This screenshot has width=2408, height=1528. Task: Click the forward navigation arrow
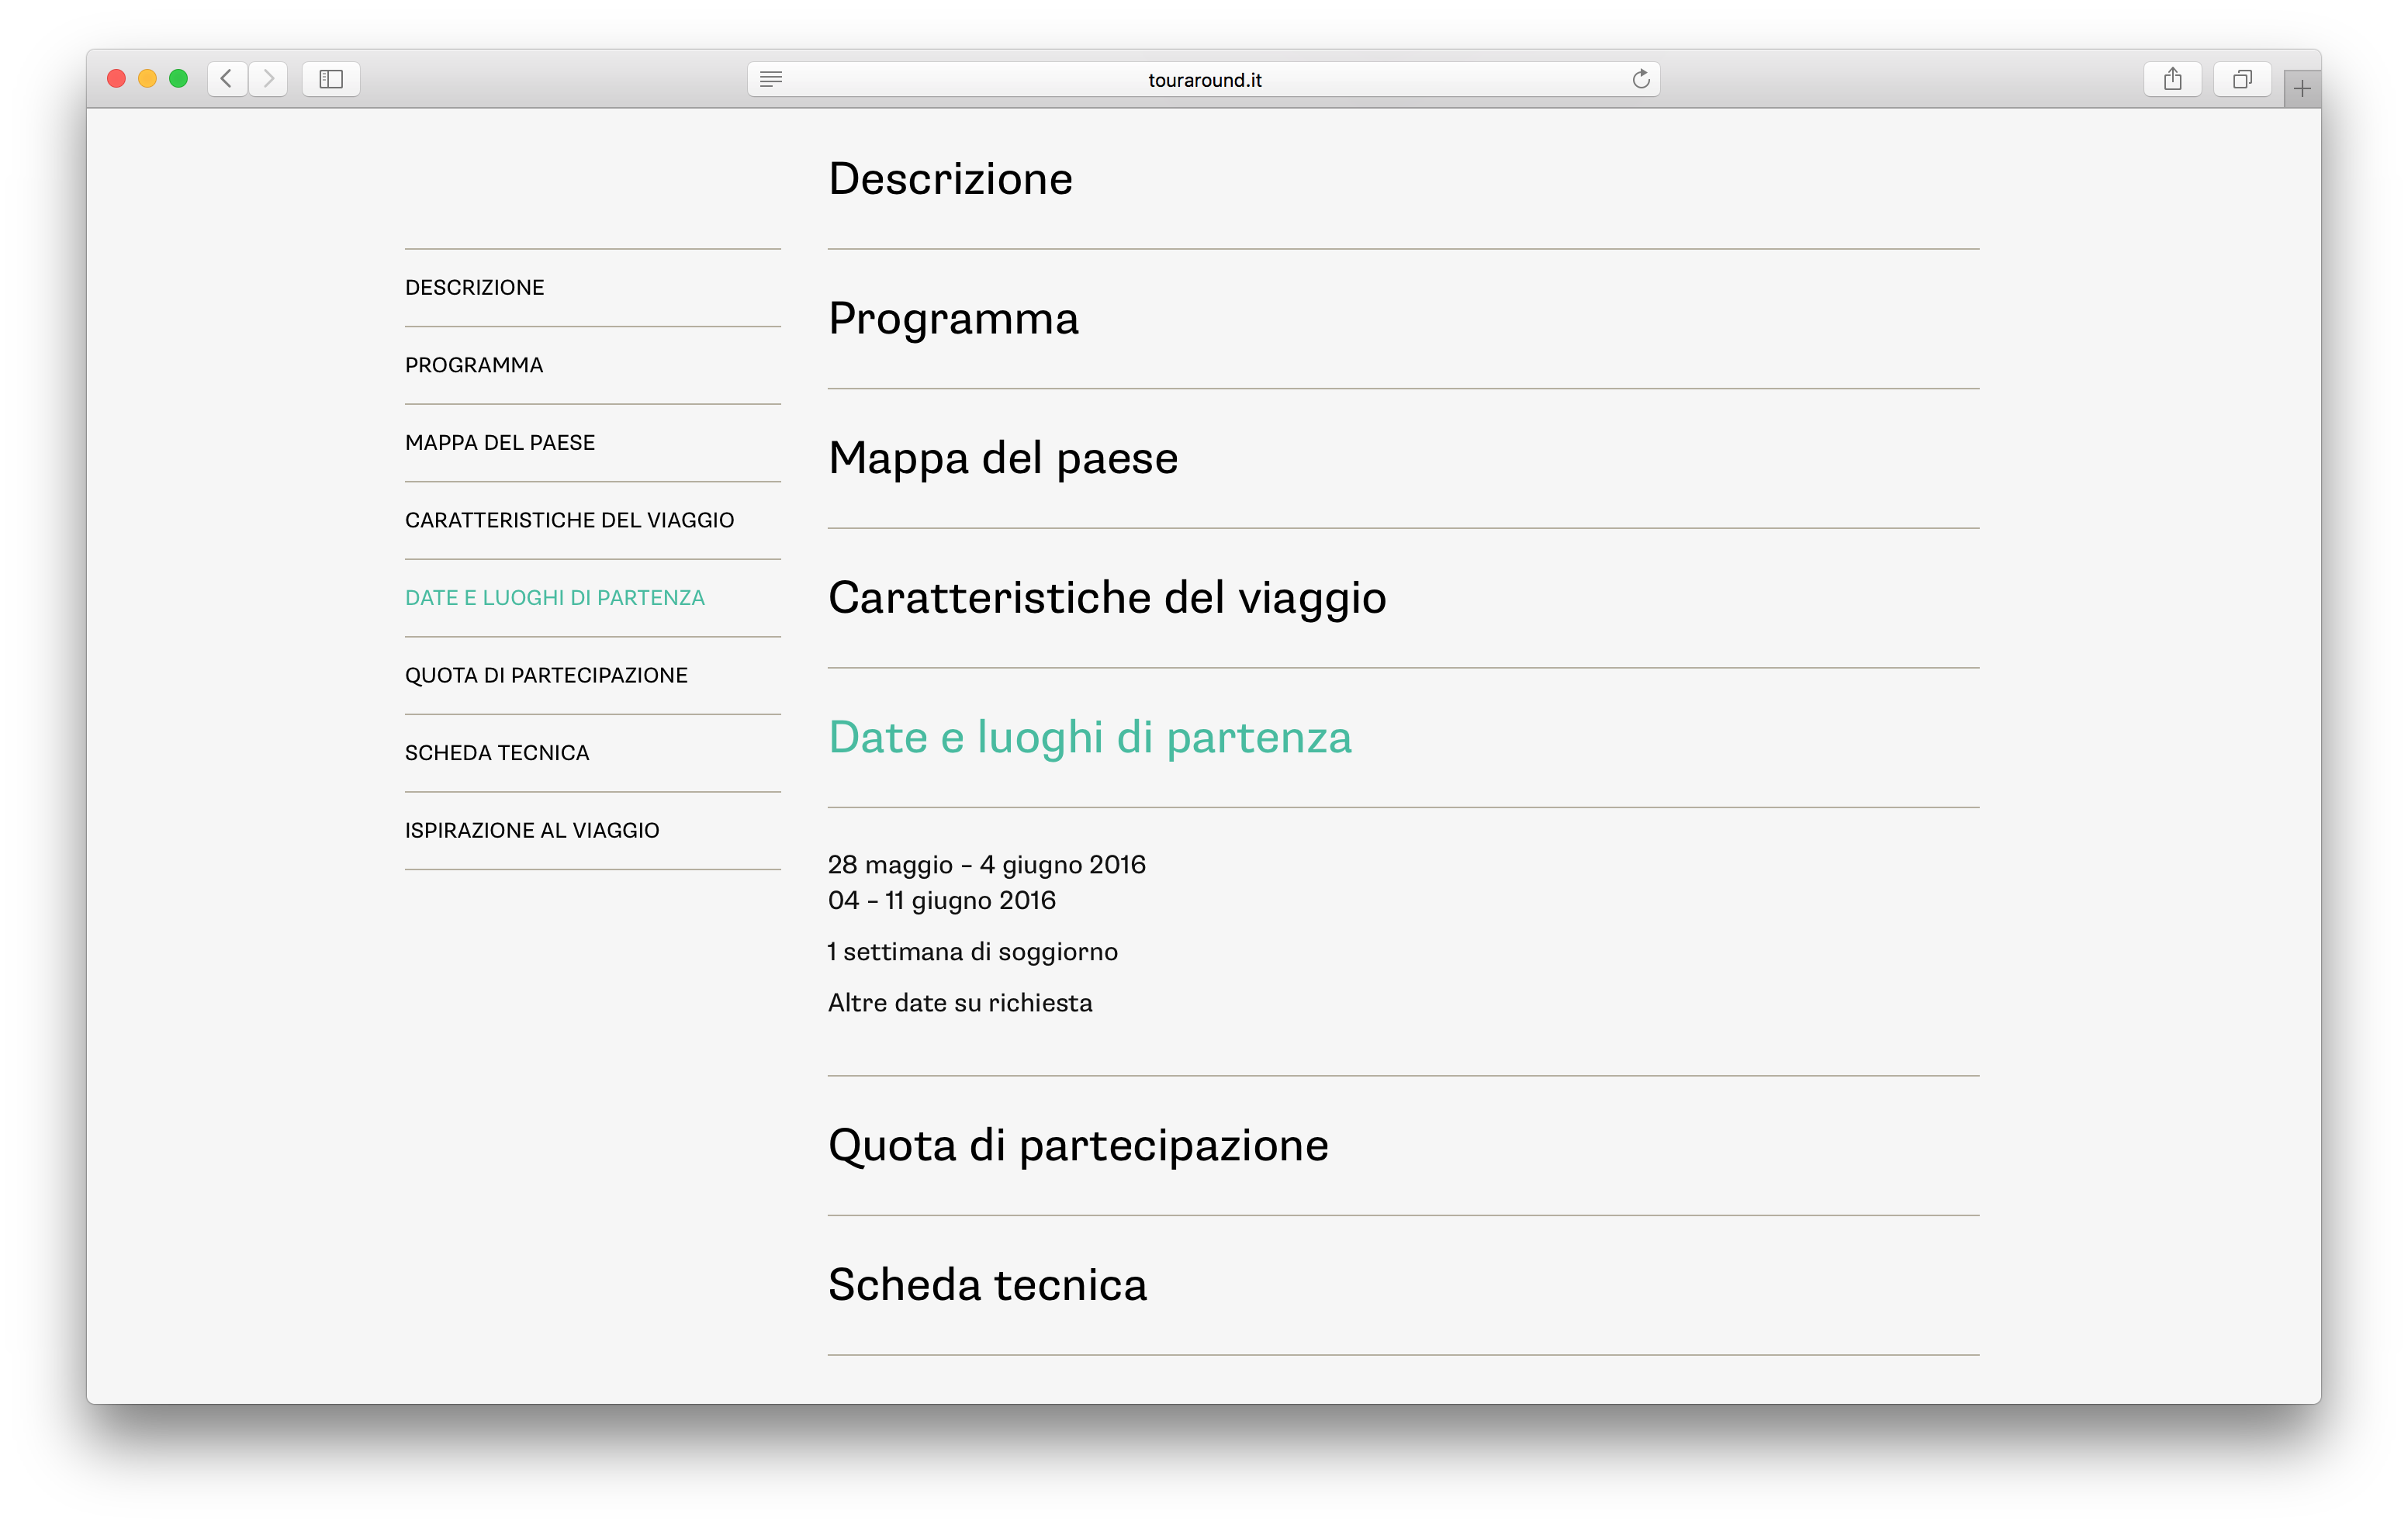268,79
